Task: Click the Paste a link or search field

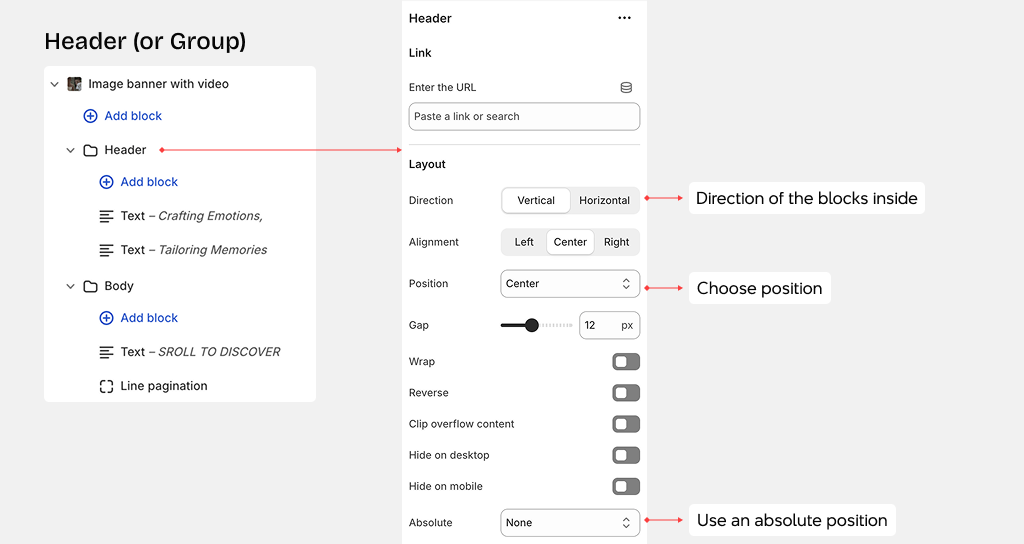Action: 524,117
